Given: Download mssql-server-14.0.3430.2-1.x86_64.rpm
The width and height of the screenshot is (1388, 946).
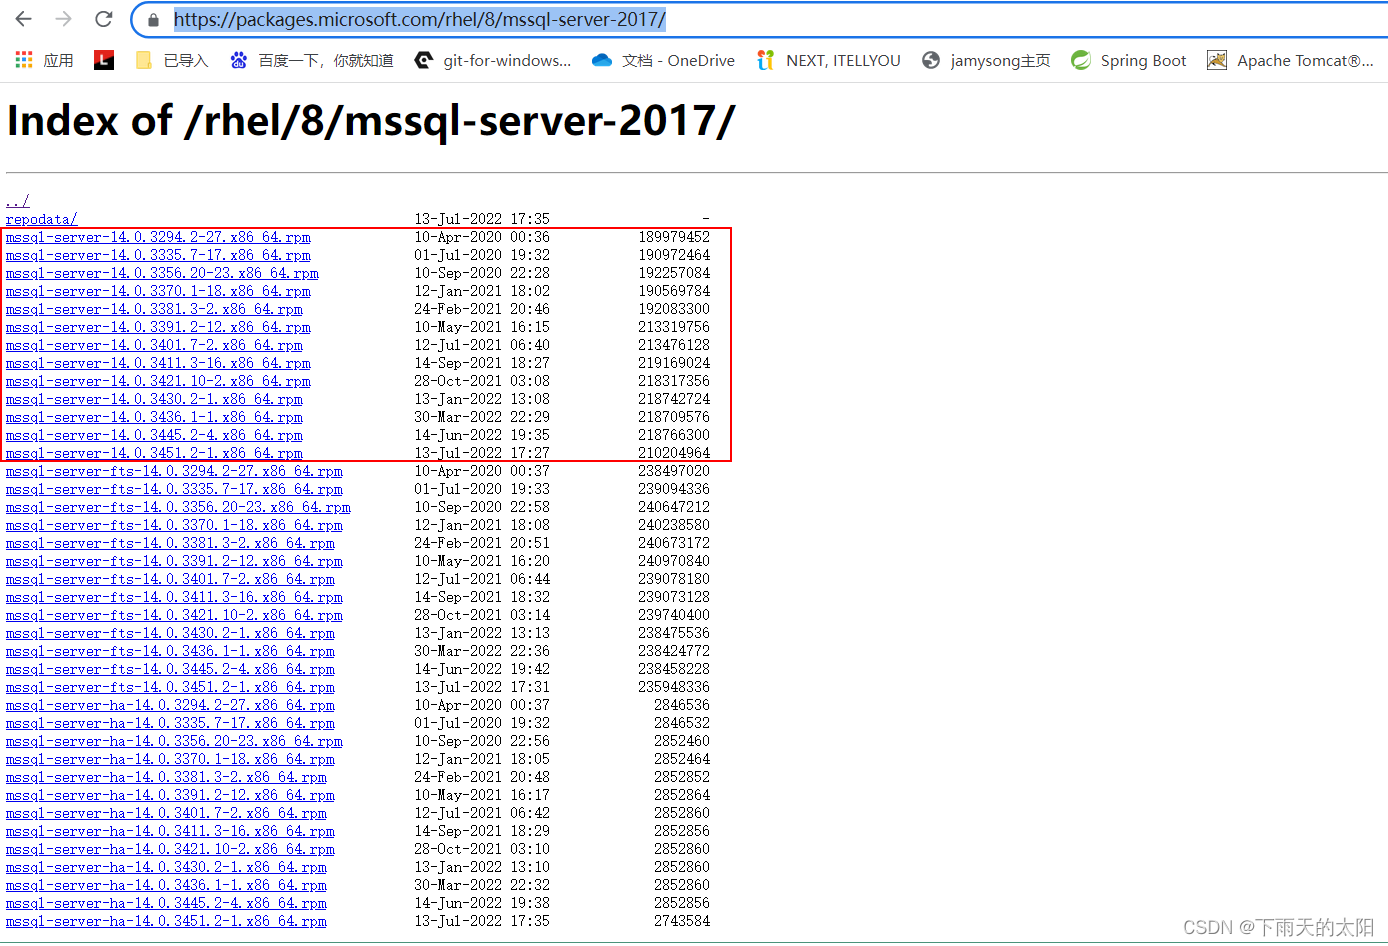Looking at the screenshot, I should tap(154, 399).
